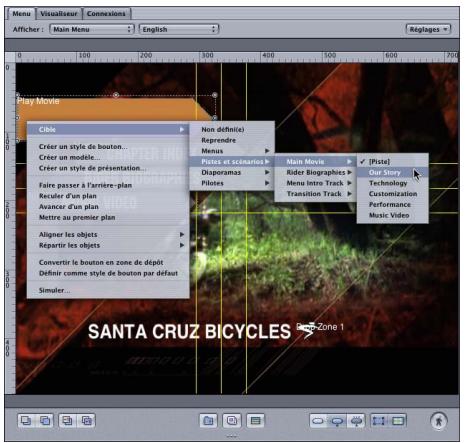
Task: Select Reculer d'un plan
Action: [108, 196]
